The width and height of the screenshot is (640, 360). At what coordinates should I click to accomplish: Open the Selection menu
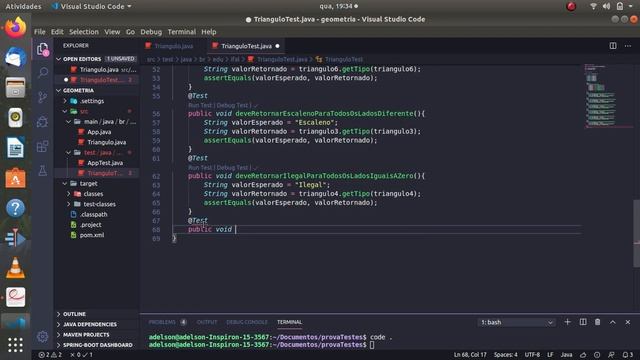pos(84,32)
